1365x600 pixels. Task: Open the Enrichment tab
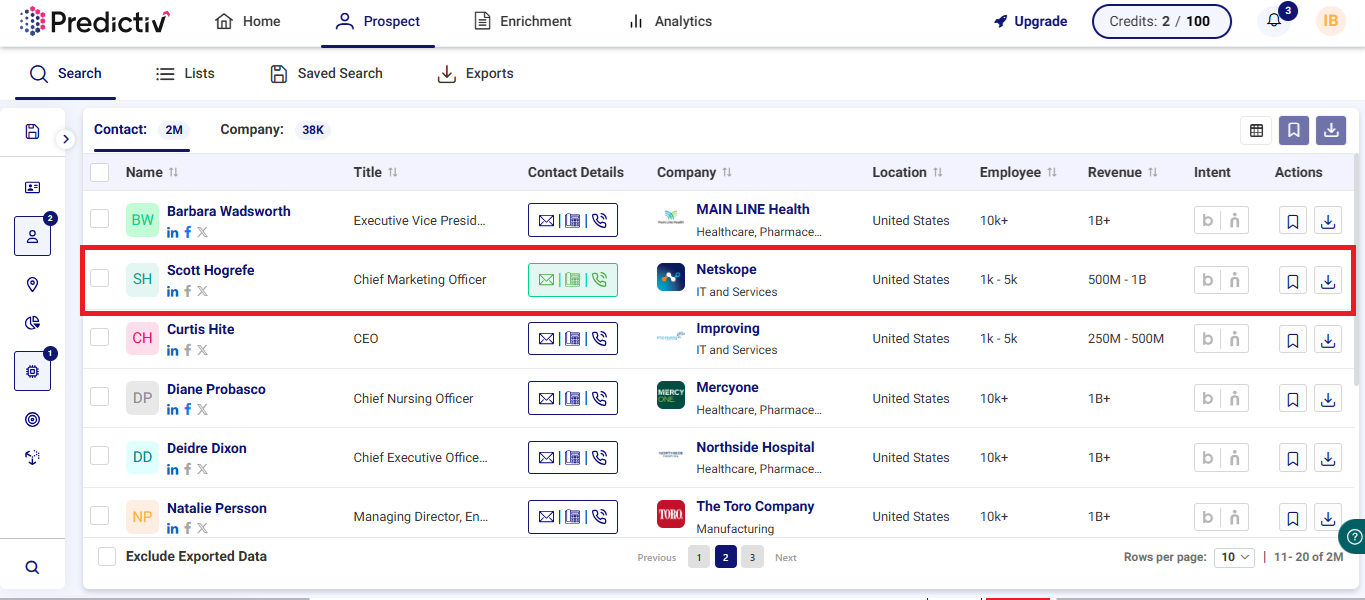(x=523, y=21)
